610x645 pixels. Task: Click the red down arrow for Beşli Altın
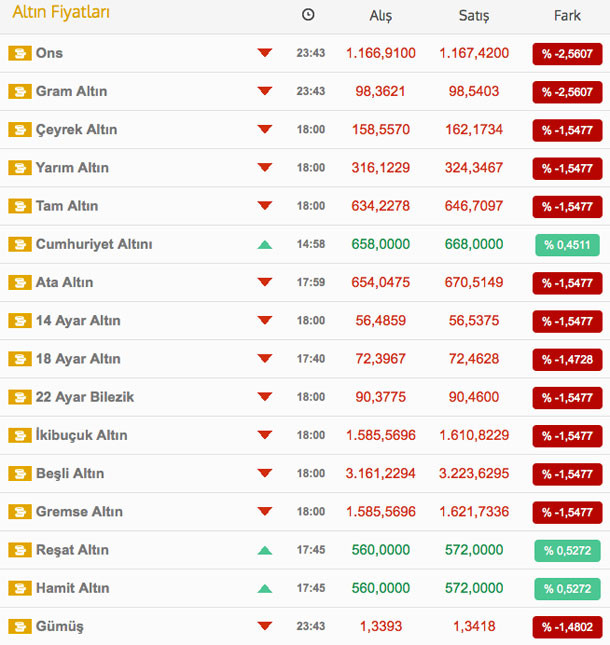pyautogui.click(x=264, y=473)
